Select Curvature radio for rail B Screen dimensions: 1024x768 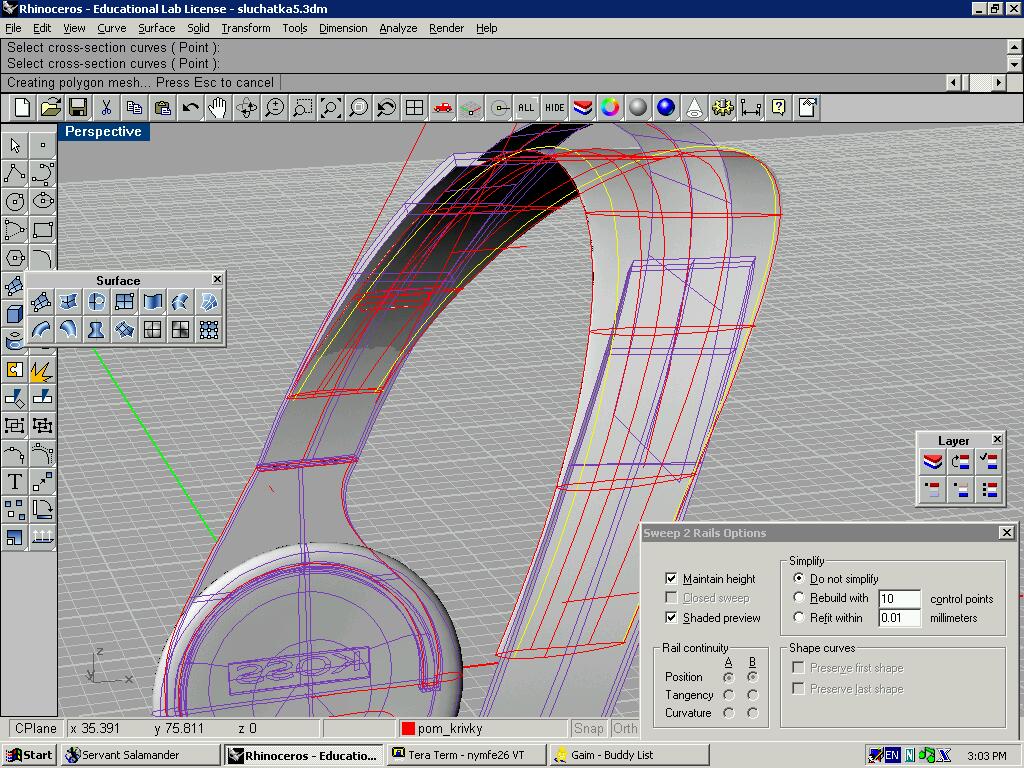point(752,713)
